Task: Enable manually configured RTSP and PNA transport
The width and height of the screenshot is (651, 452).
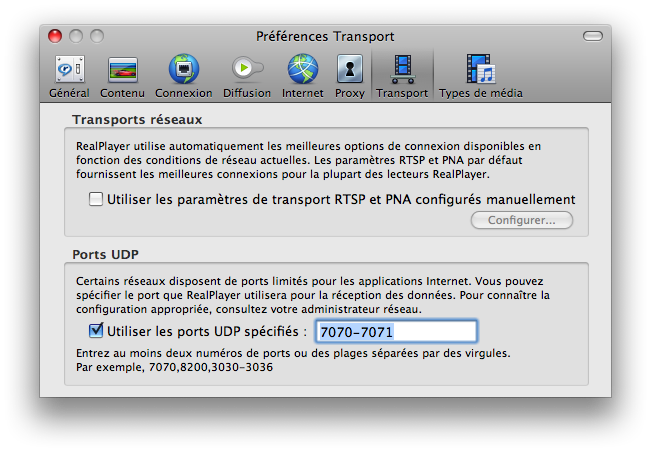Action: click(x=96, y=199)
